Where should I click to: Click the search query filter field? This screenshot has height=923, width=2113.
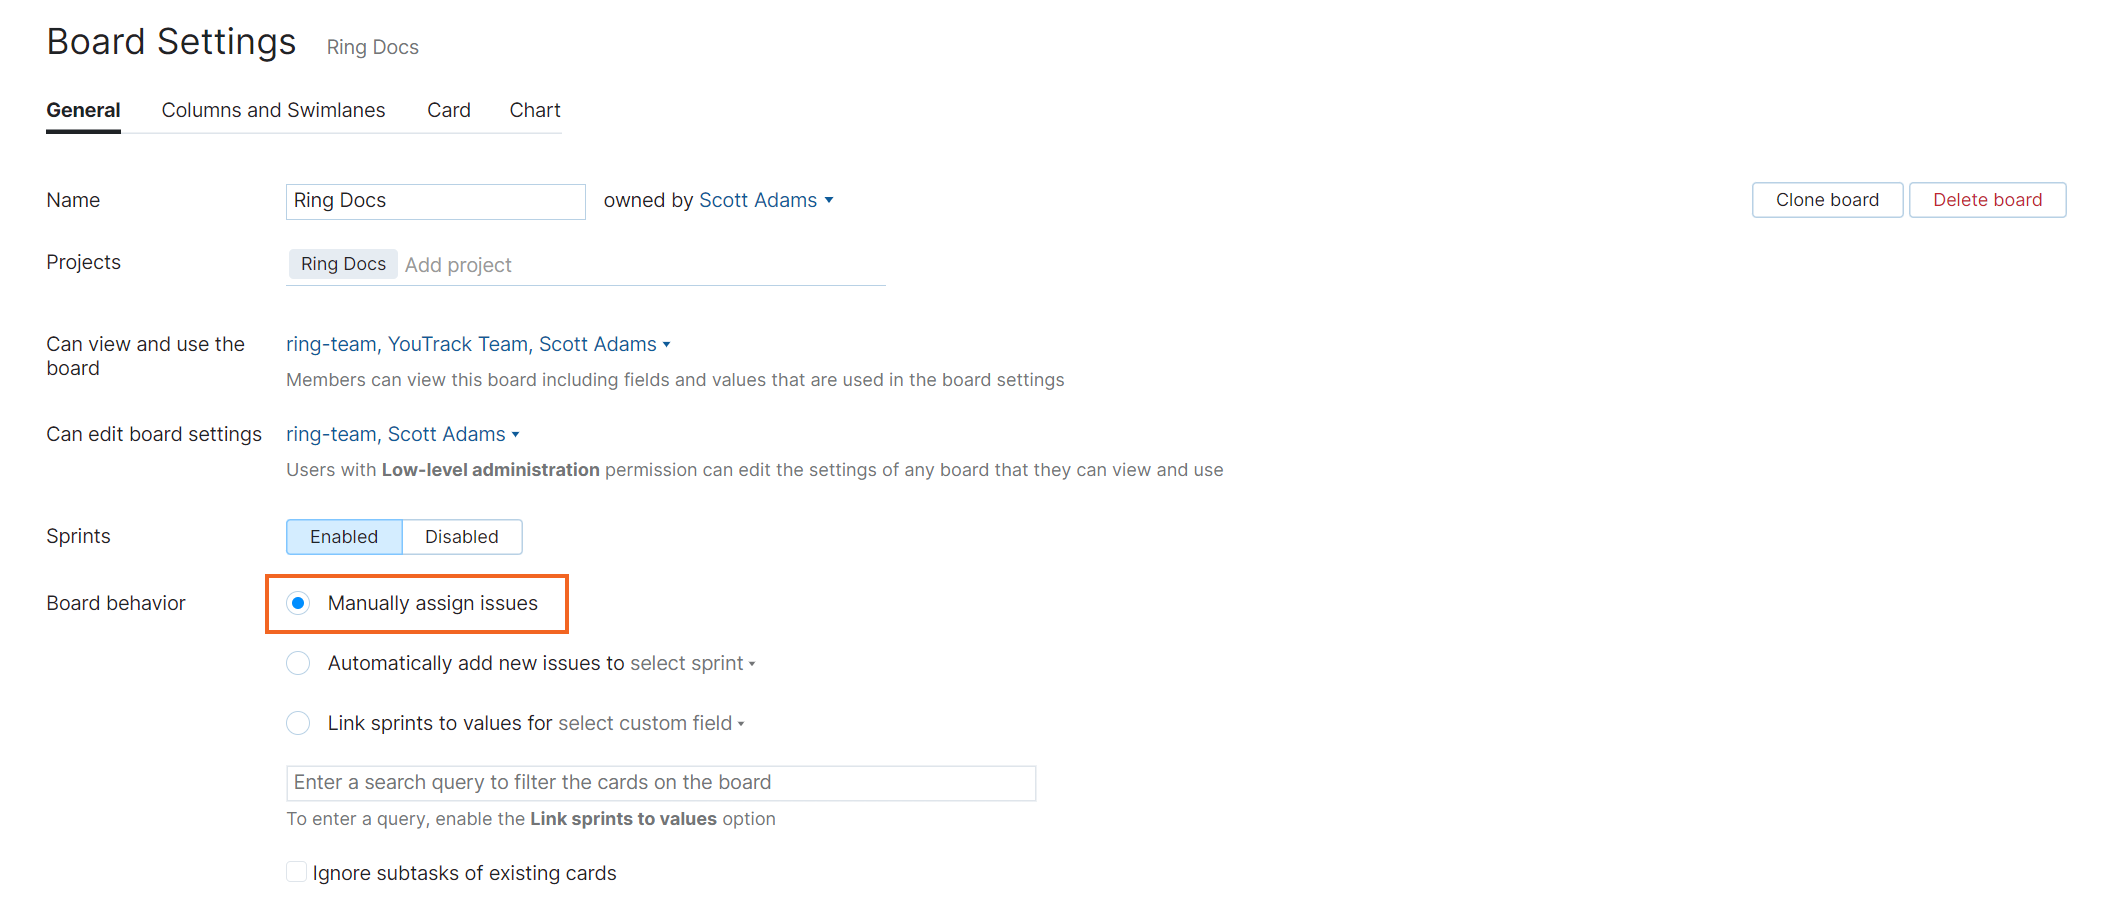click(660, 783)
